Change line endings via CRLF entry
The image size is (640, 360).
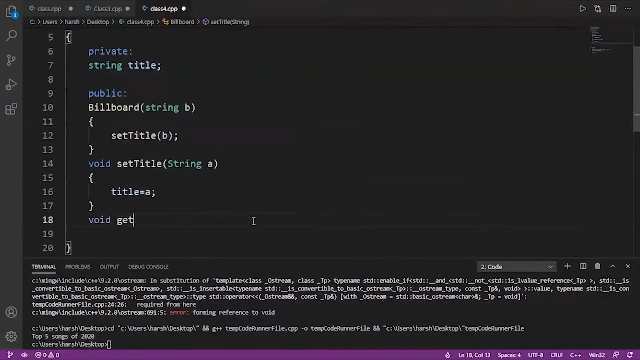[x=557, y=355]
